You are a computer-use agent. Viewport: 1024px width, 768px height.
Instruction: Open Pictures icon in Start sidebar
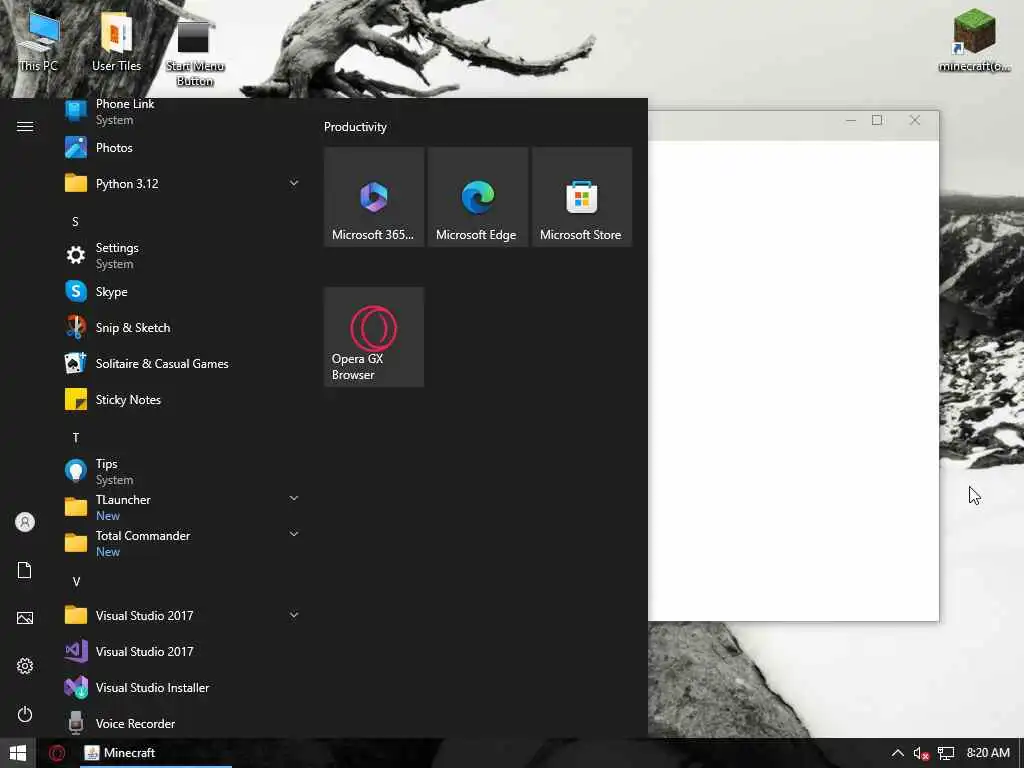click(x=25, y=618)
